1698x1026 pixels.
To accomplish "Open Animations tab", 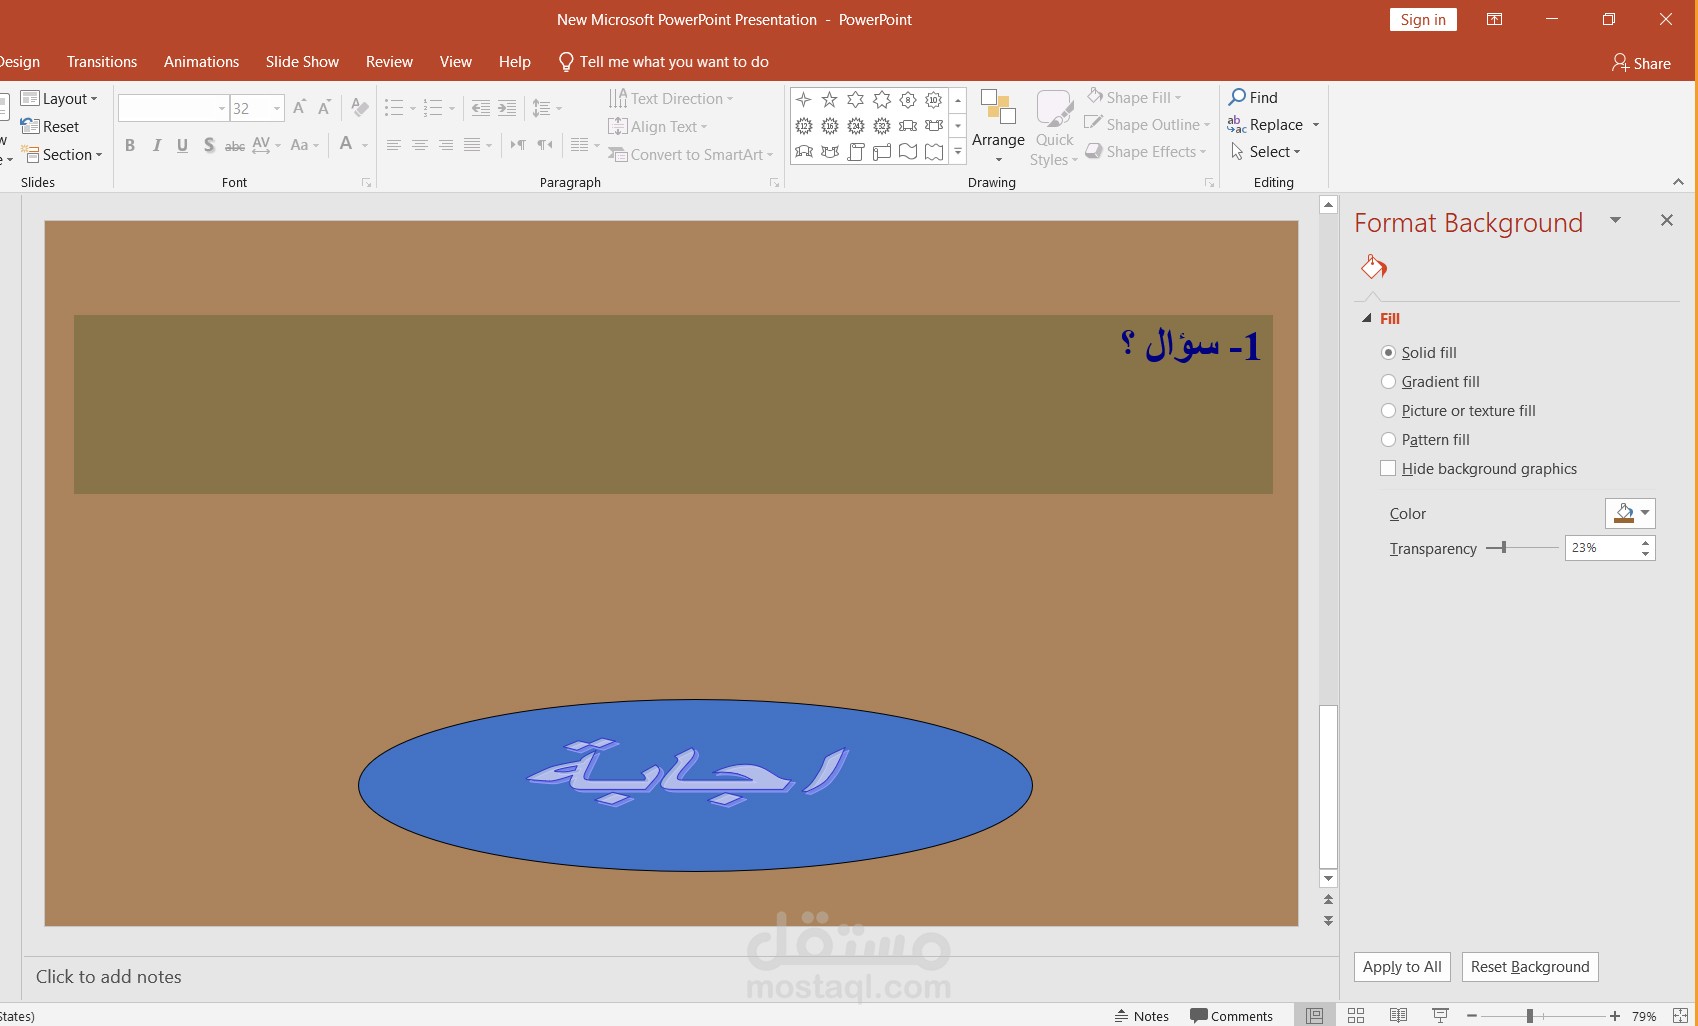I will tap(201, 61).
